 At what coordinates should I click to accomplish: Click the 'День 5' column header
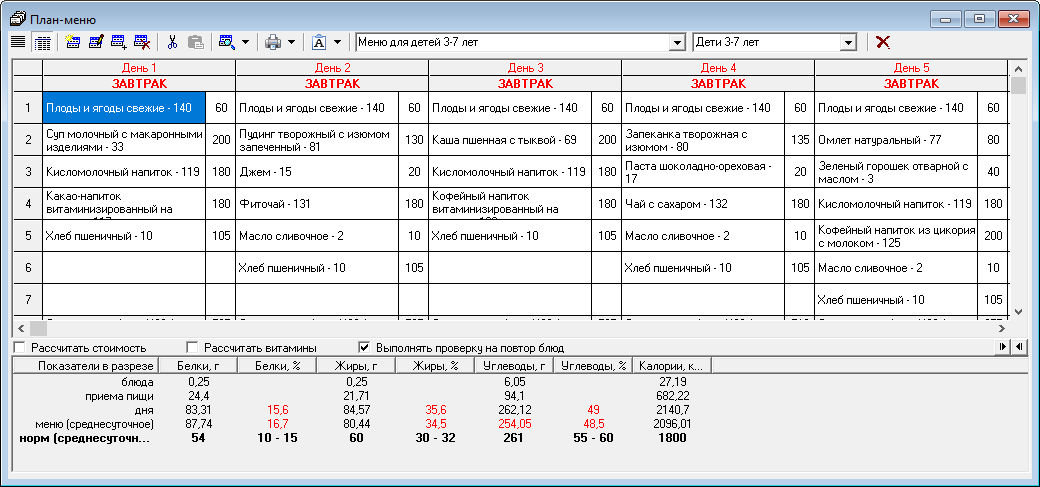pos(911,67)
